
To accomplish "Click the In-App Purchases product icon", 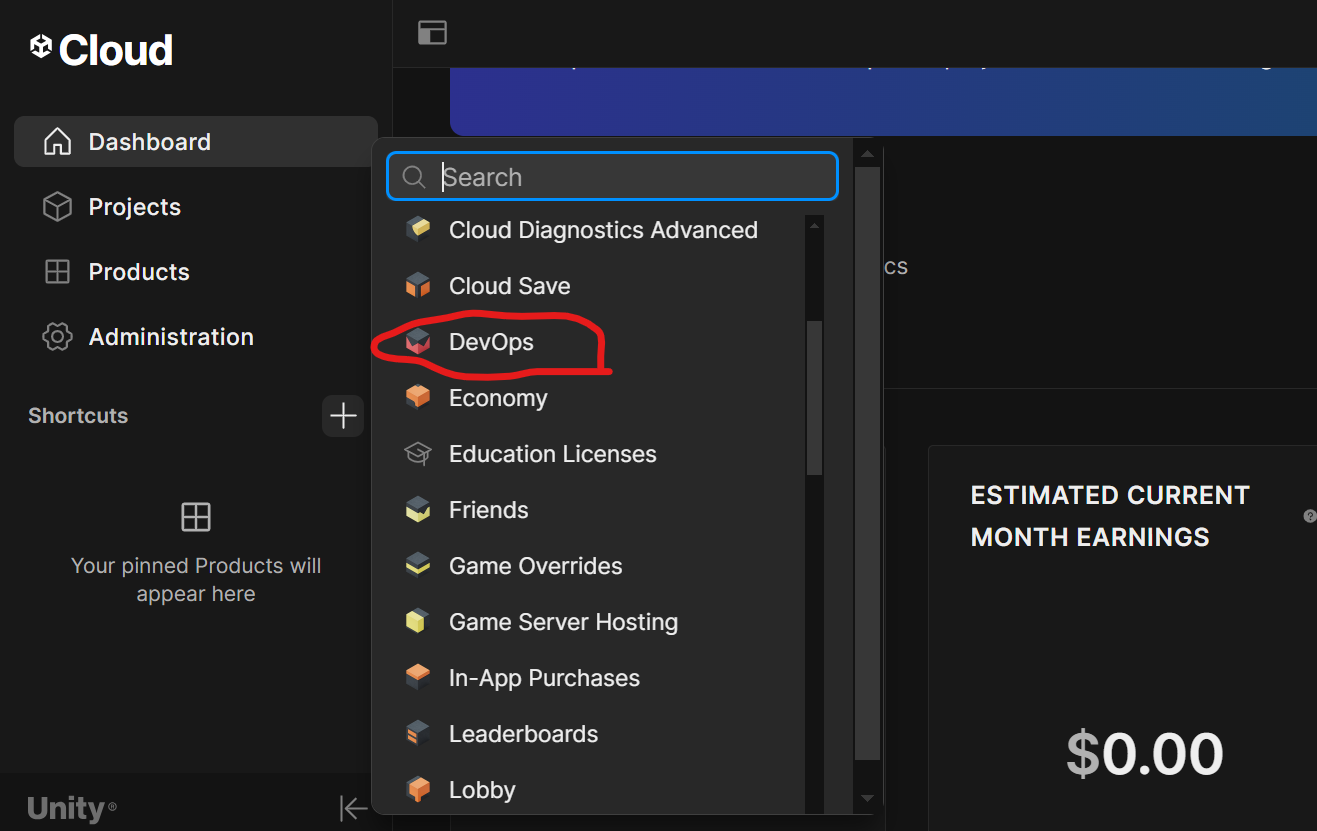I will coord(418,678).
